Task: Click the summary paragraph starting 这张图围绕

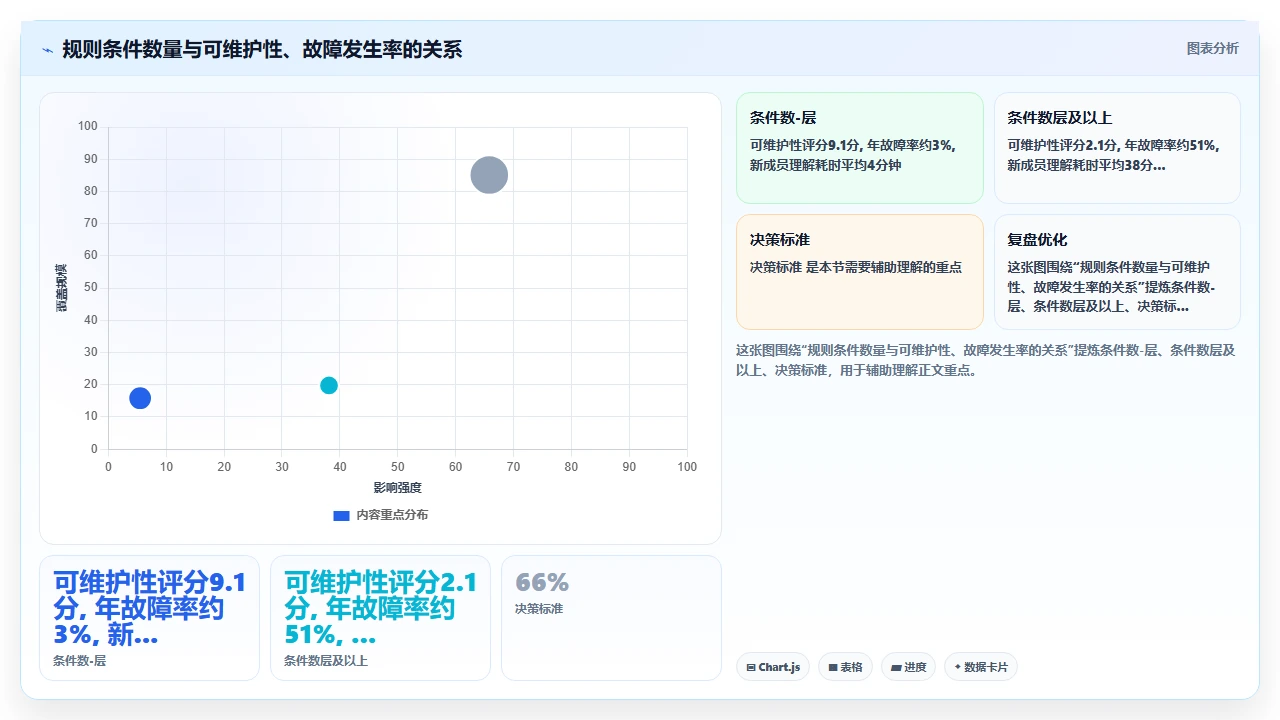Action: point(986,360)
